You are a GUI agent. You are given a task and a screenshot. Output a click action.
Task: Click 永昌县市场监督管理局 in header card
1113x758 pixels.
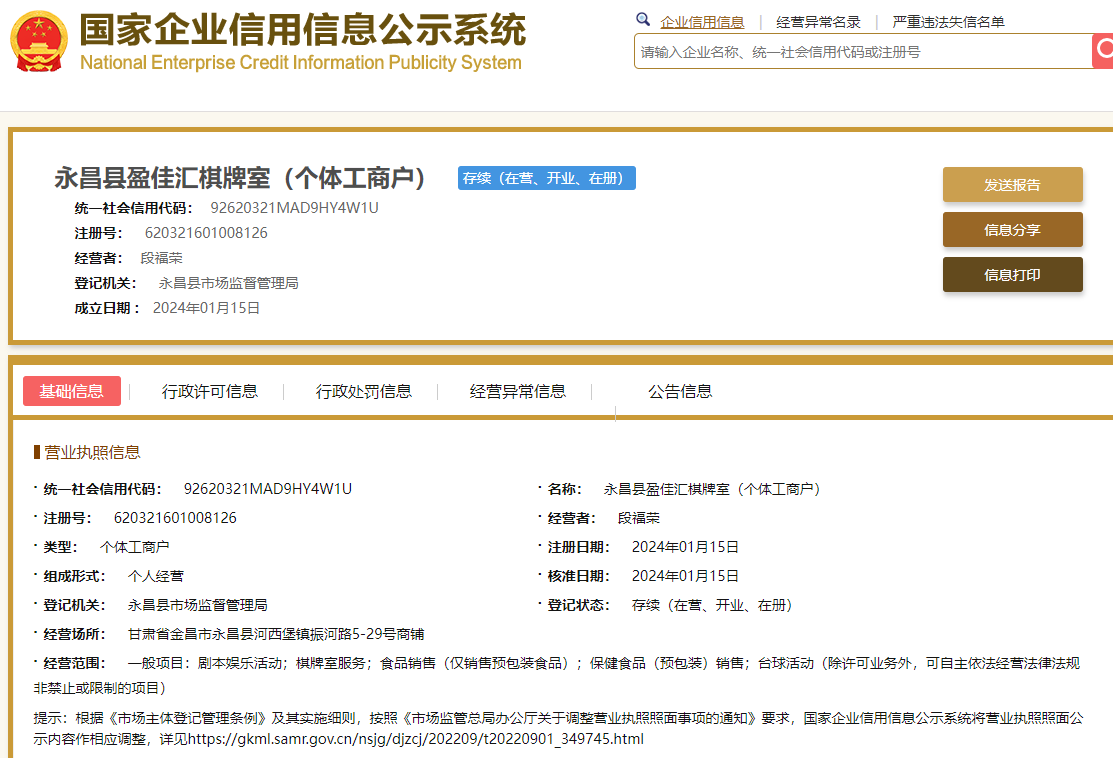229,283
